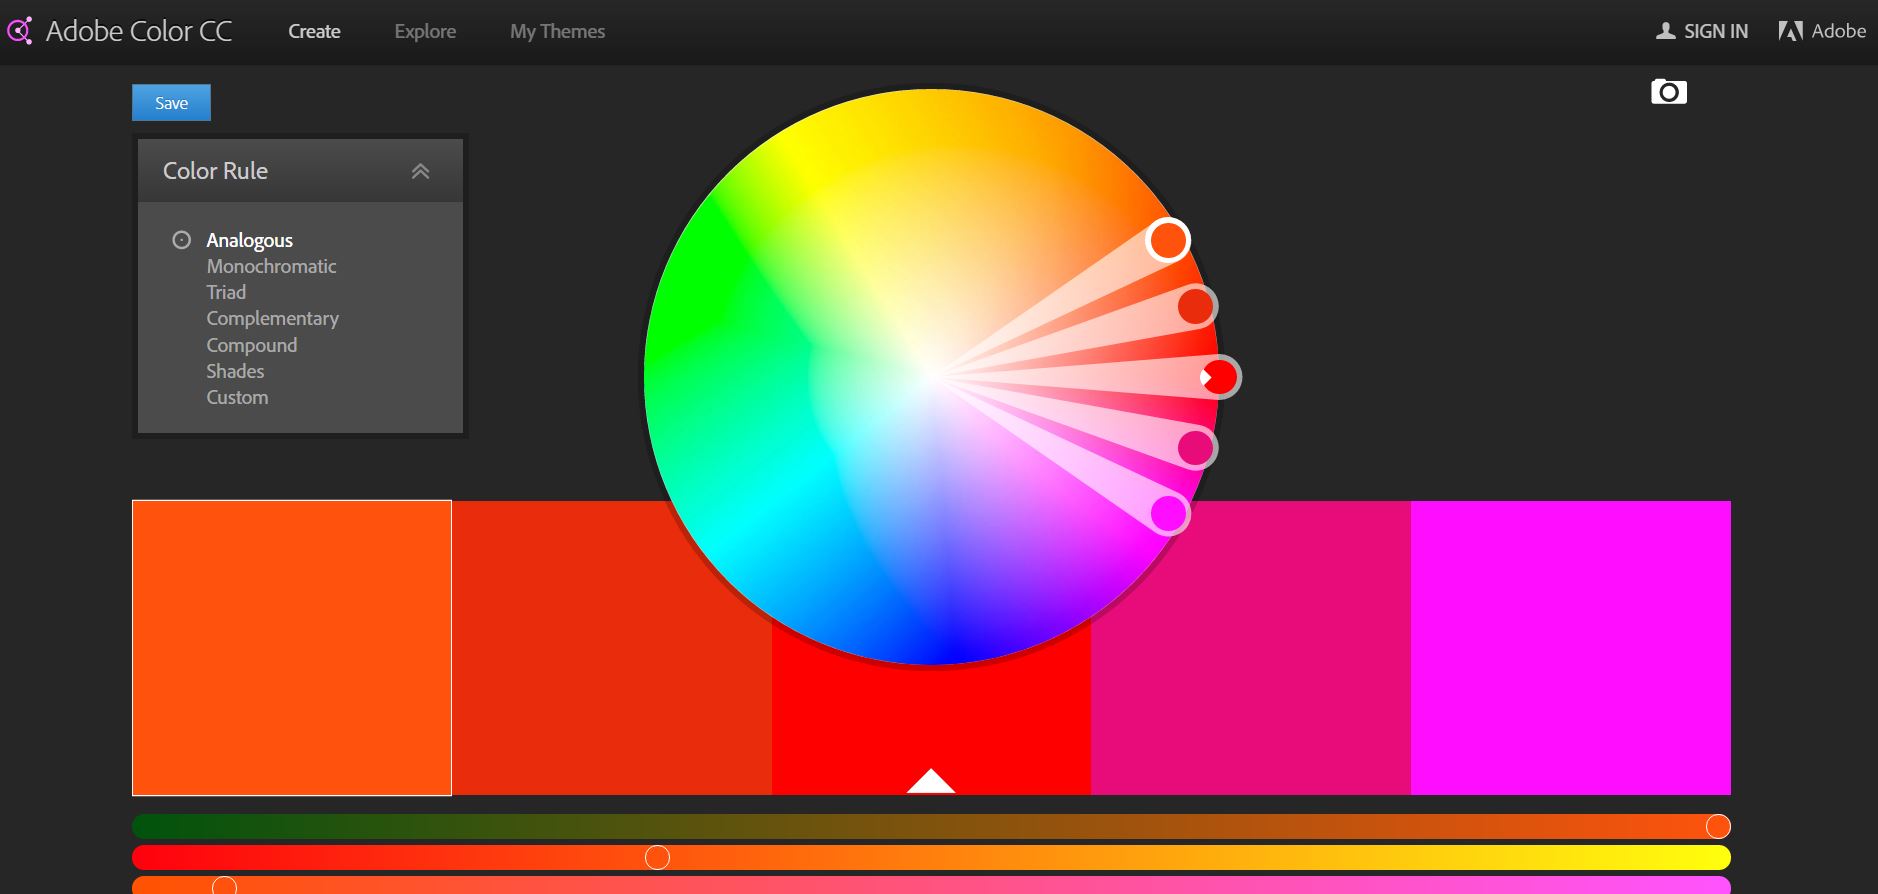Click the Adobe Color CC title
This screenshot has width=1878, height=894.
139,31
